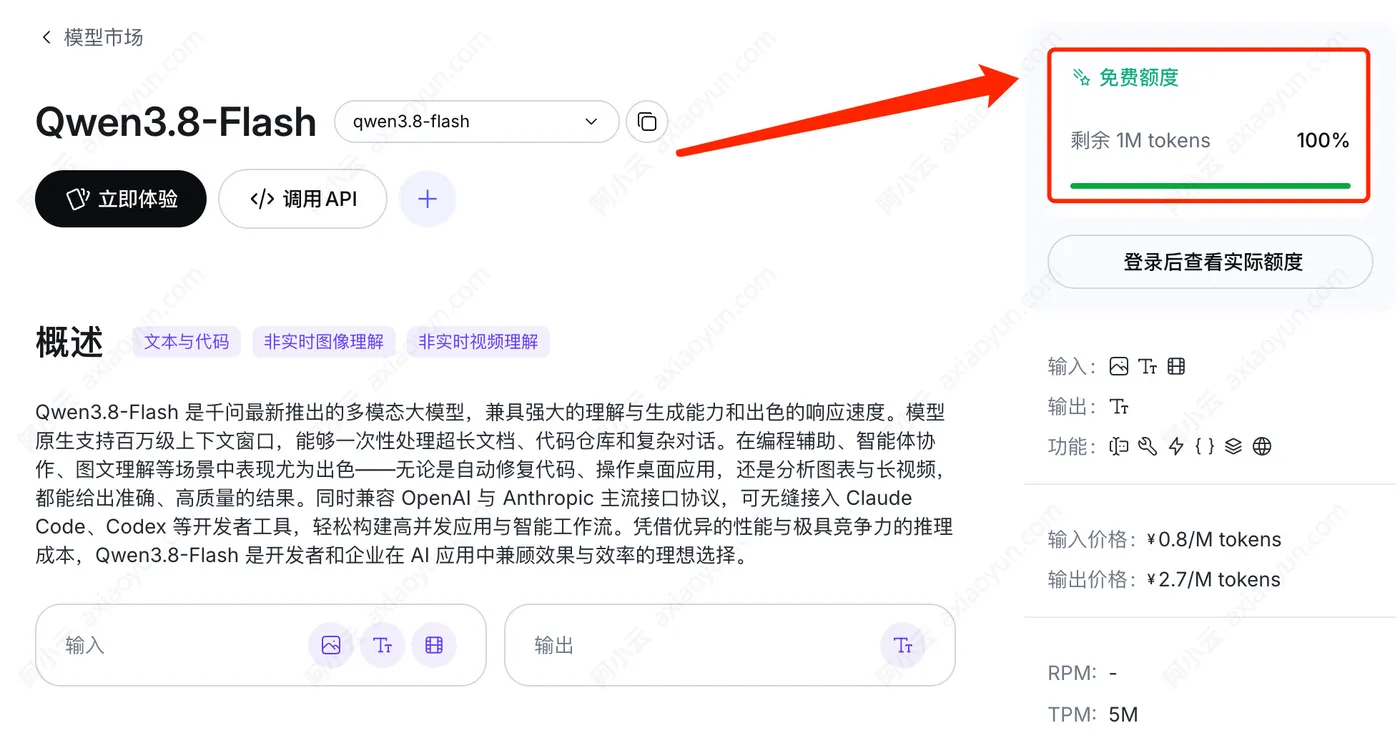Go back via the 模型市场 link

point(103,38)
